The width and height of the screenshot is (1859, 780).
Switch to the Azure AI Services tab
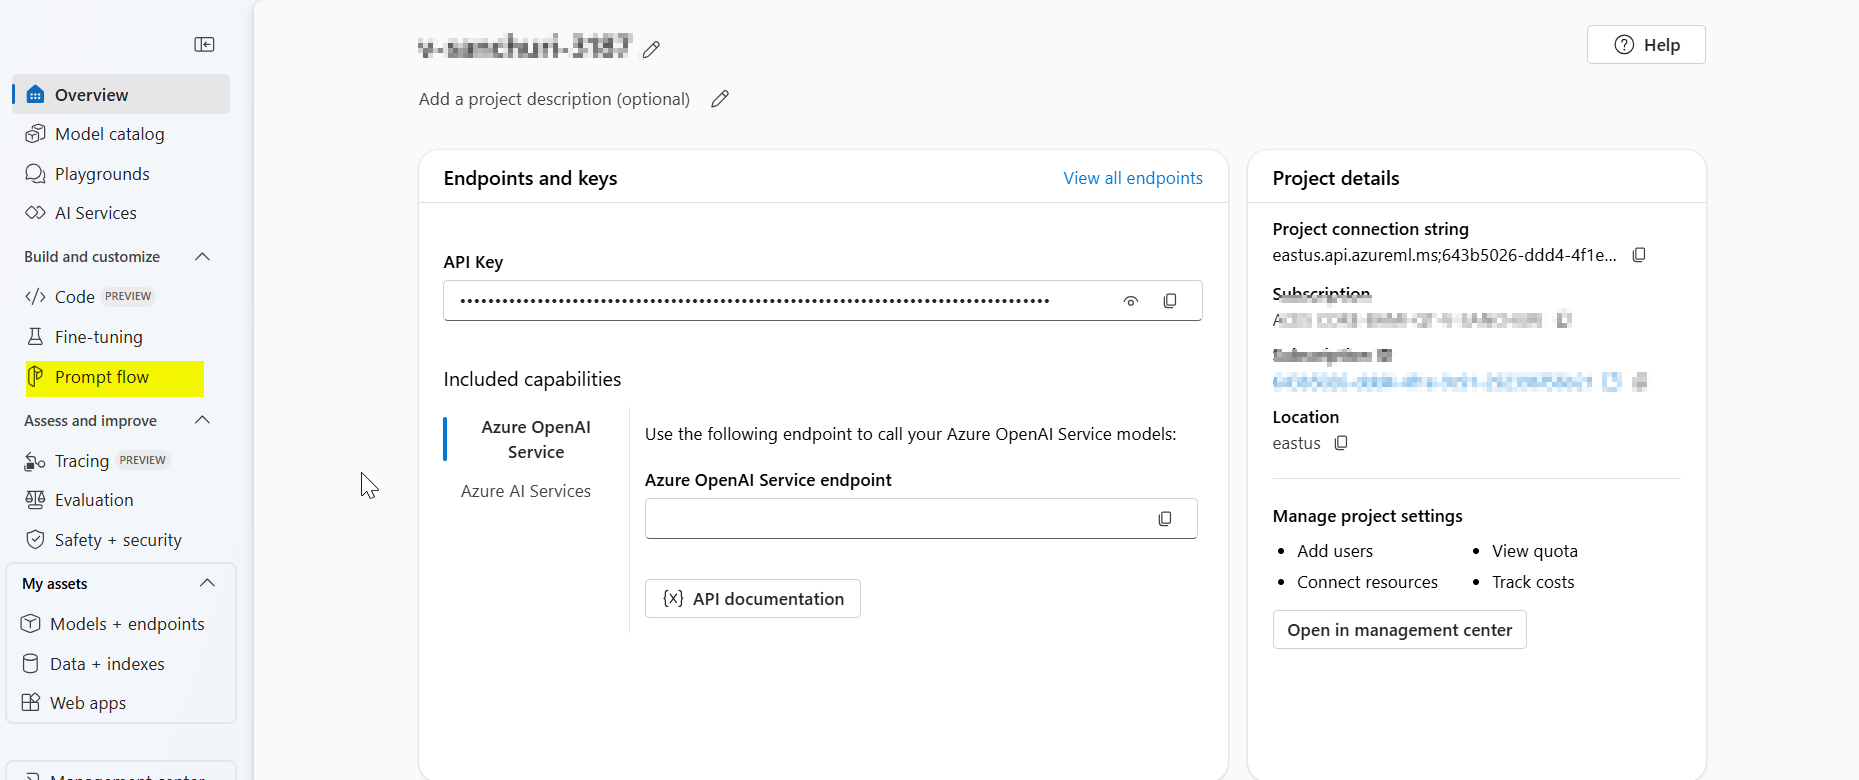coord(526,491)
